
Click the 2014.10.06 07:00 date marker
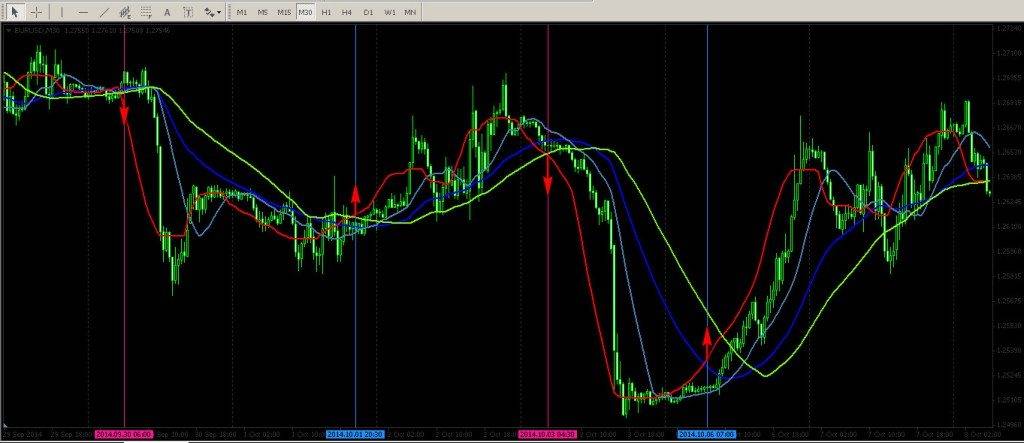(707, 434)
